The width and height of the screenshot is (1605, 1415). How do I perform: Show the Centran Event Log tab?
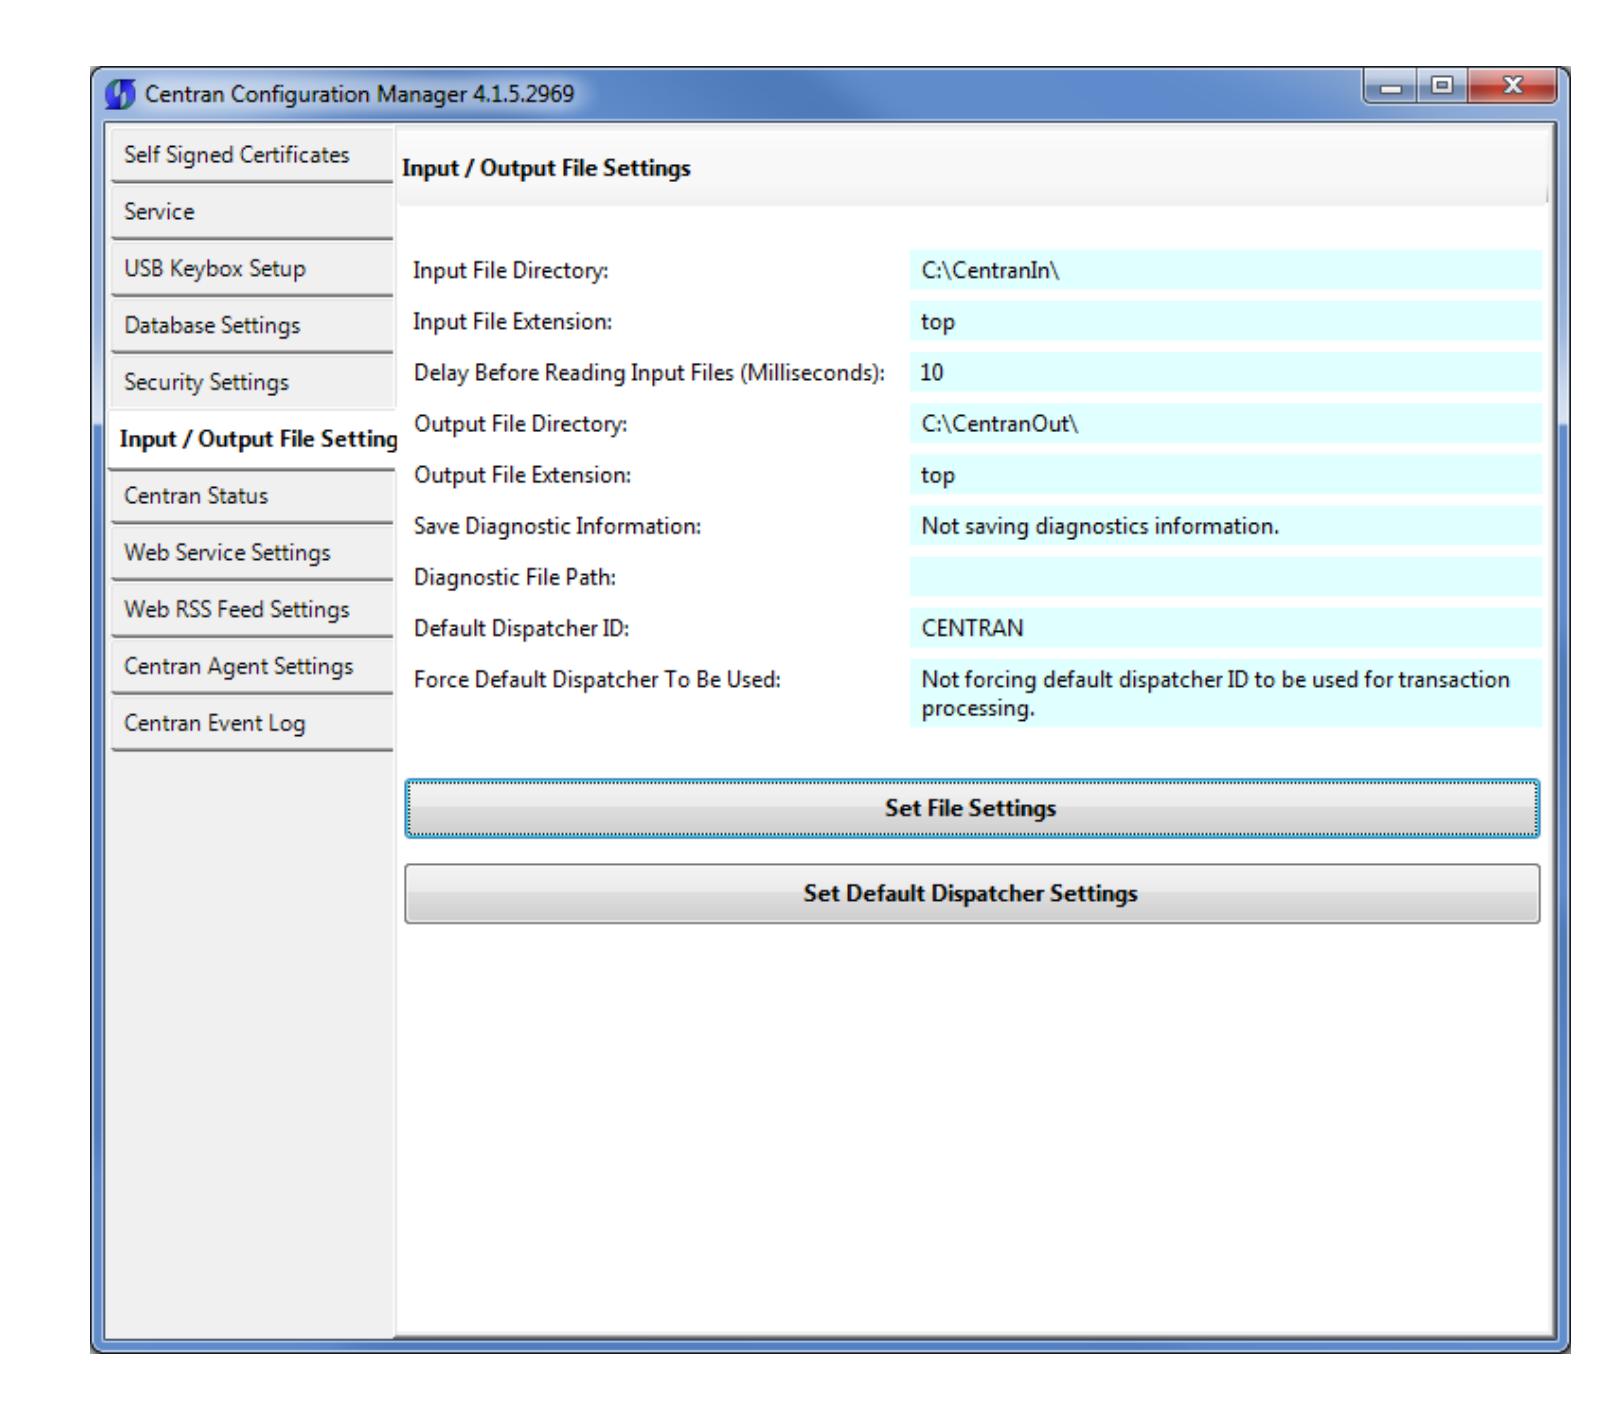click(252, 724)
